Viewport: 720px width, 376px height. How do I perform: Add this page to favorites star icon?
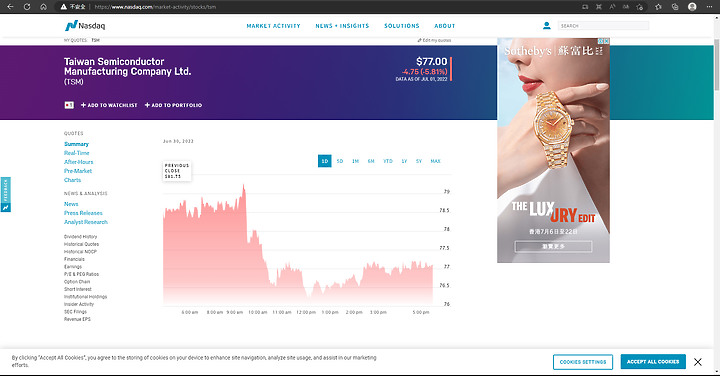tap(640, 7)
